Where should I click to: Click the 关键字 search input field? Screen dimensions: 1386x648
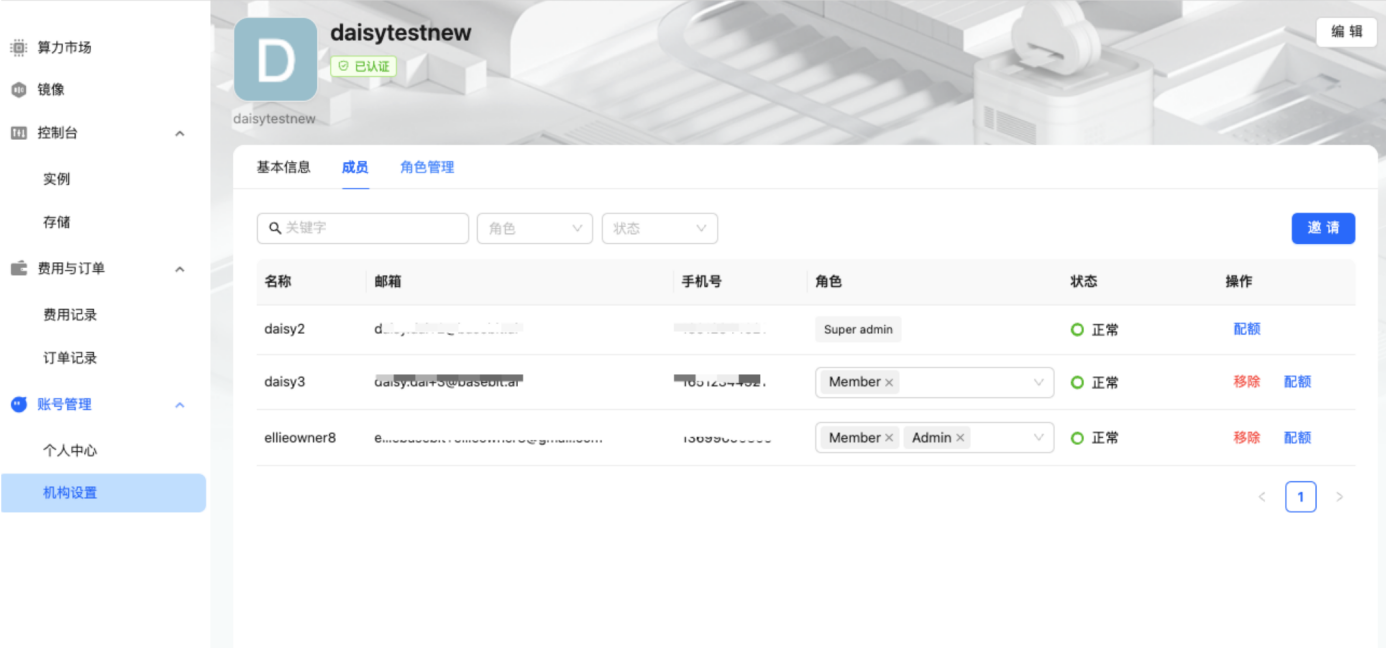(372, 228)
